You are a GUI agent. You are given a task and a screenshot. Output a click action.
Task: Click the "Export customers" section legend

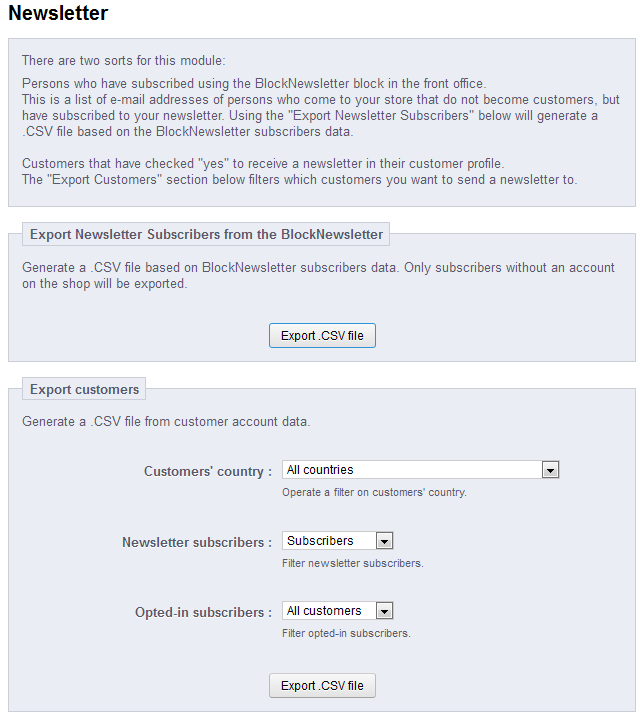[x=84, y=390]
